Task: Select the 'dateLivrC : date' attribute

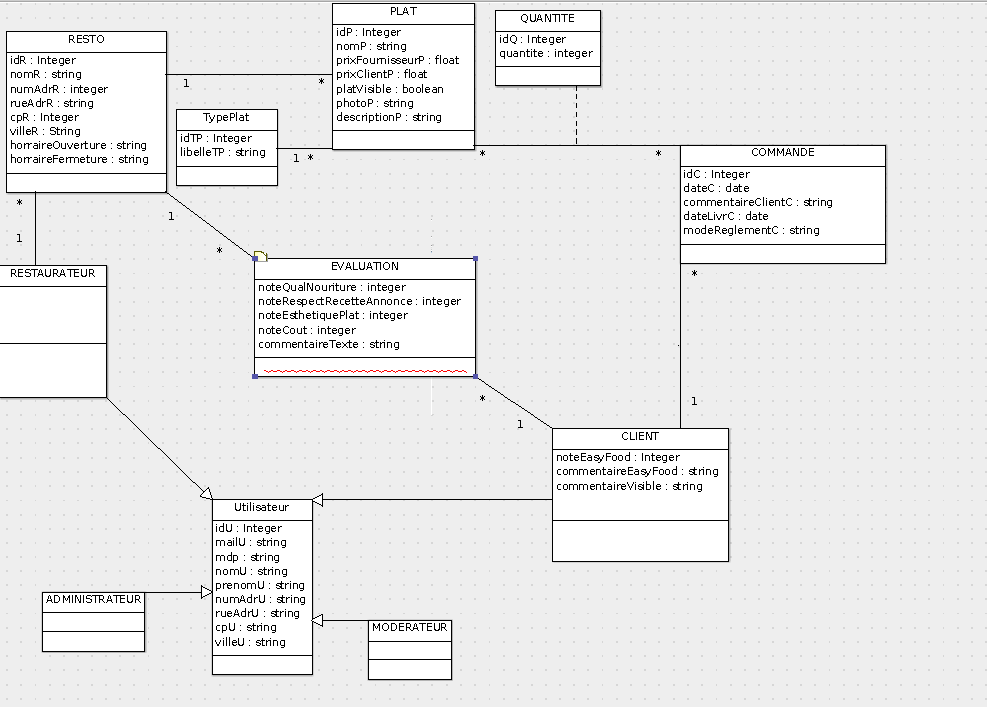Action: tap(726, 216)
